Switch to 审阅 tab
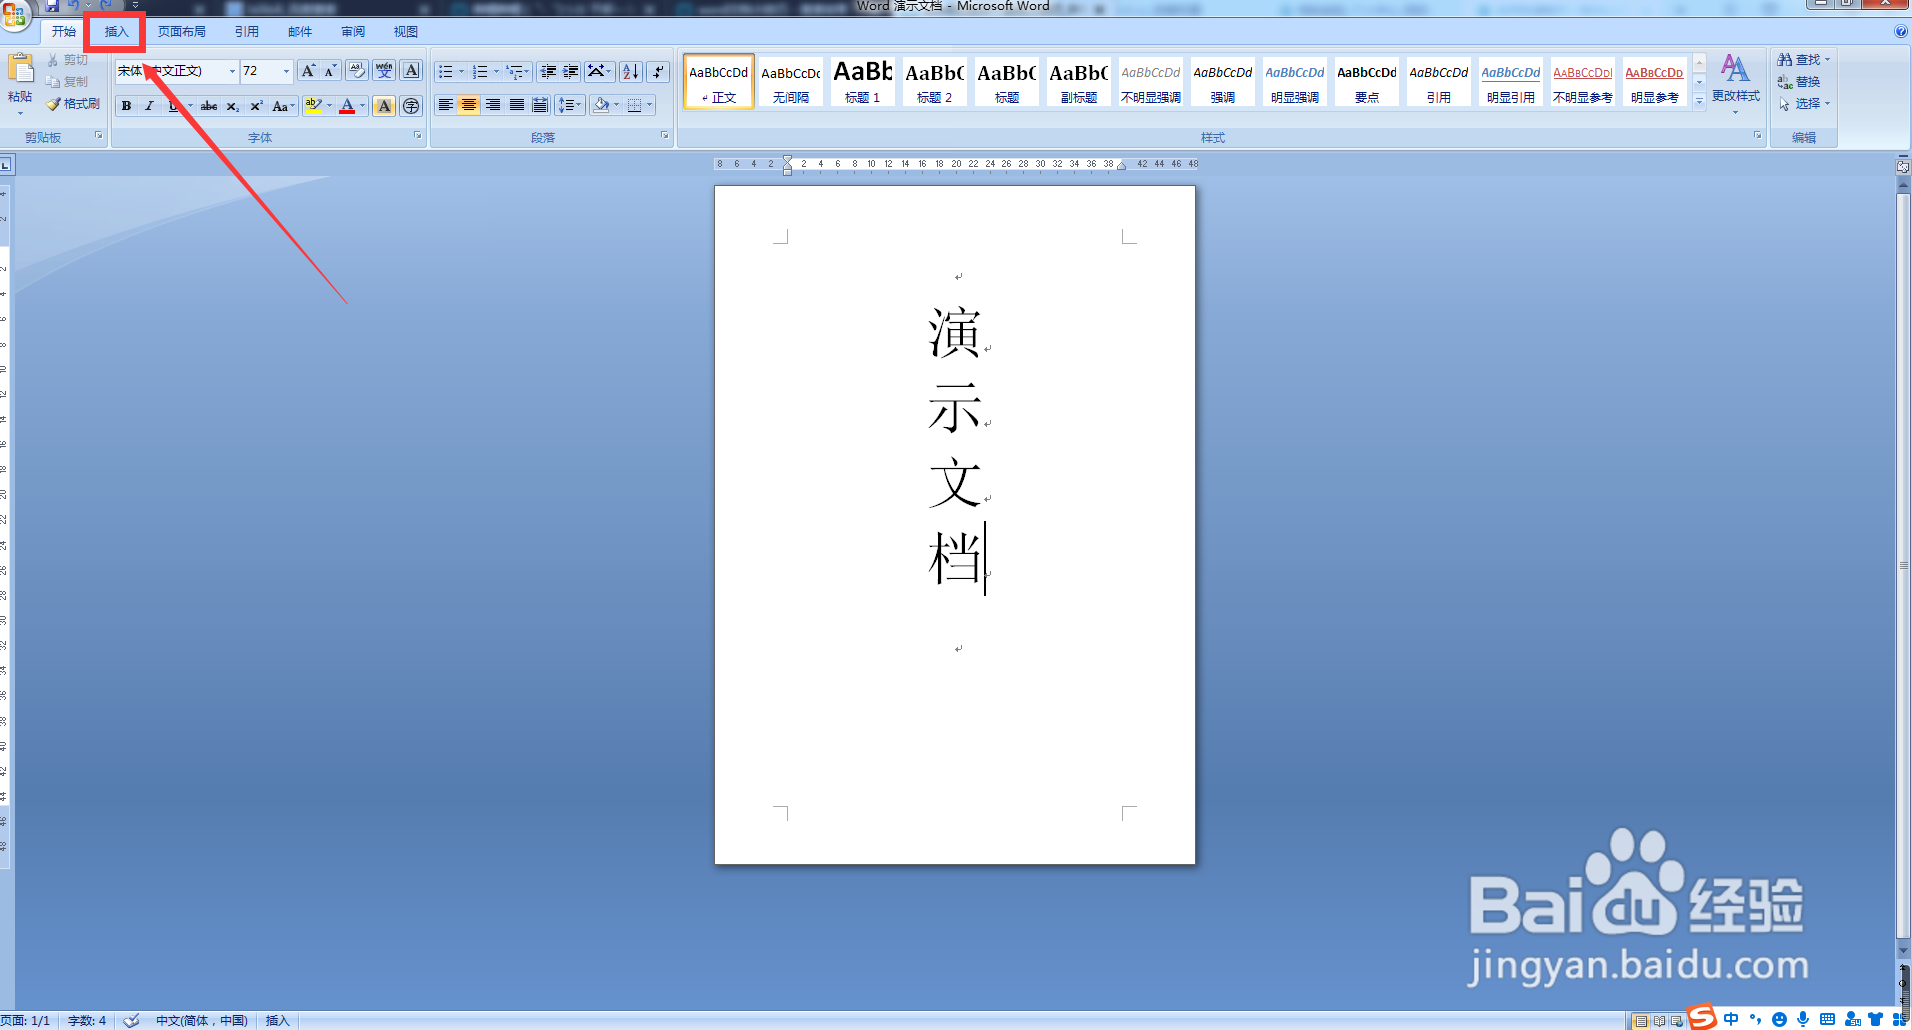 353,32
